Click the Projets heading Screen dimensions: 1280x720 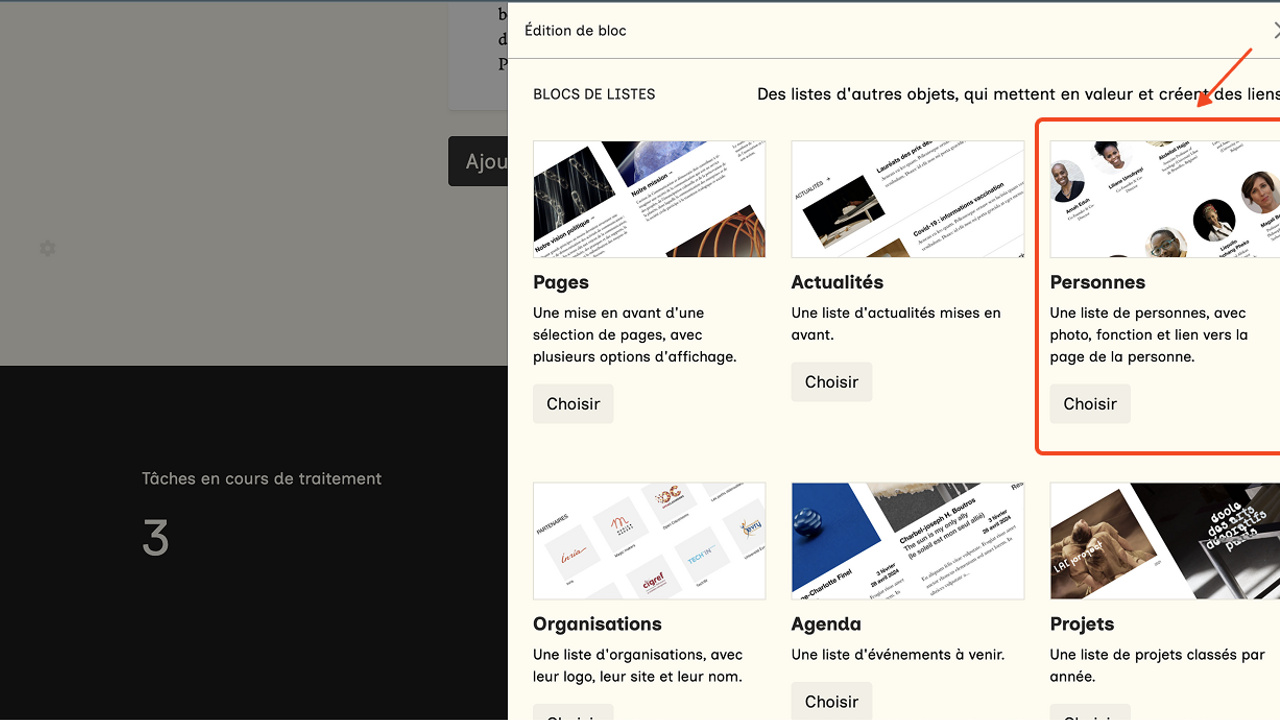pyautogui.click(x=1082, y=624)
